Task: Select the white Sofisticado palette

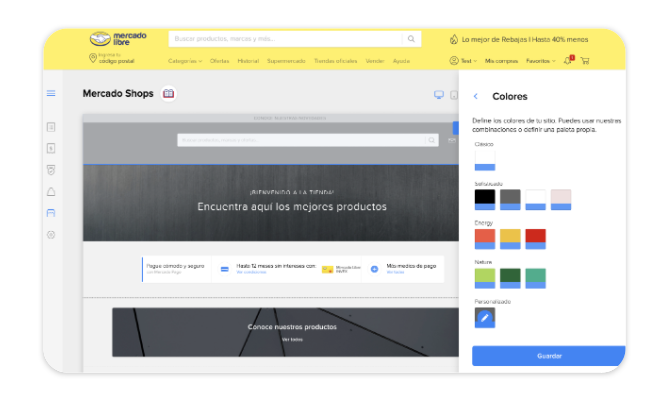Action: pyautogui.click(x=535, y=200)
